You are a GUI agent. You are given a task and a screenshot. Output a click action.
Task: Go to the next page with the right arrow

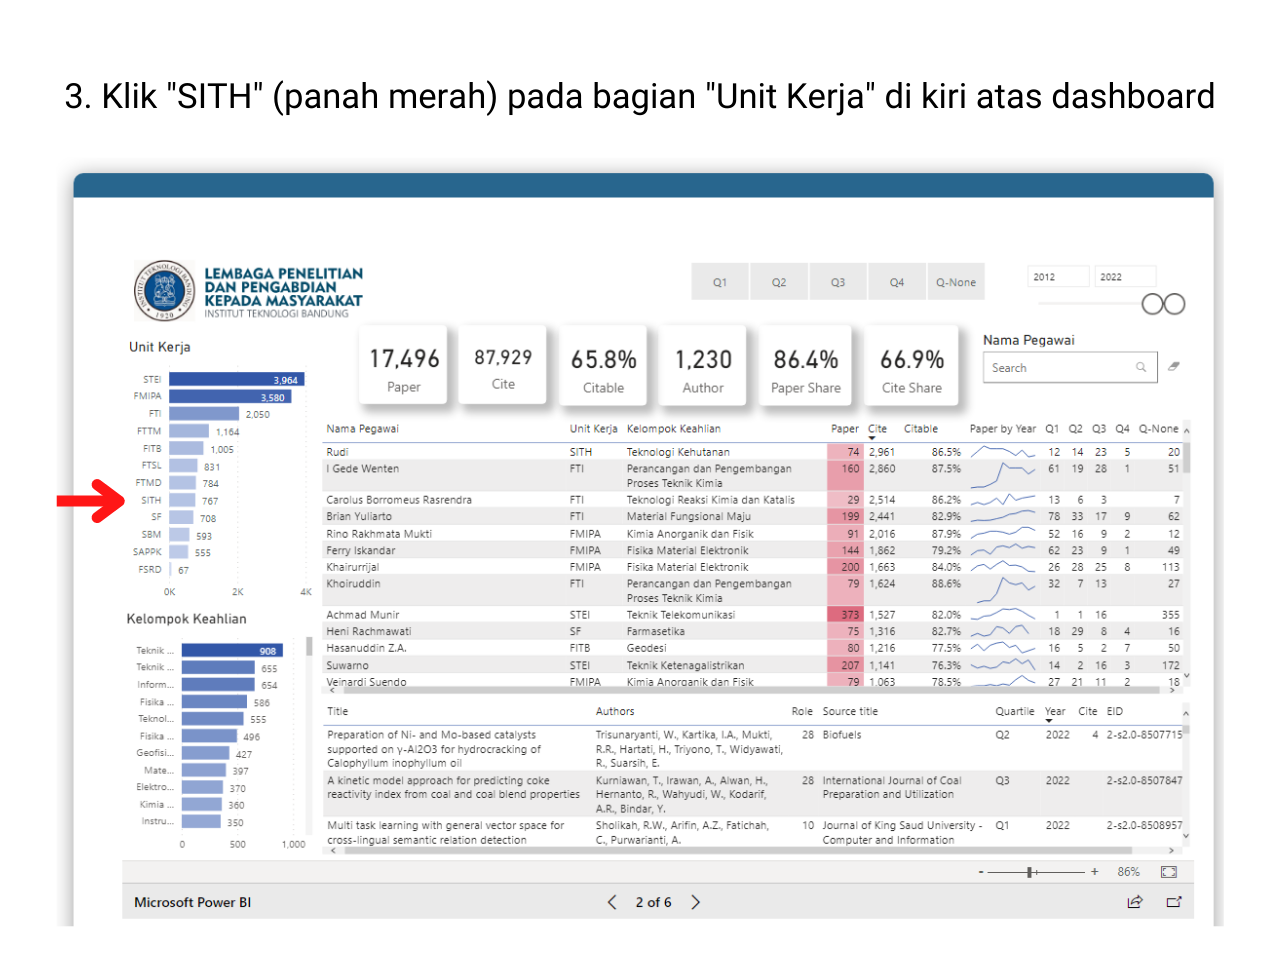click(696, 902)
